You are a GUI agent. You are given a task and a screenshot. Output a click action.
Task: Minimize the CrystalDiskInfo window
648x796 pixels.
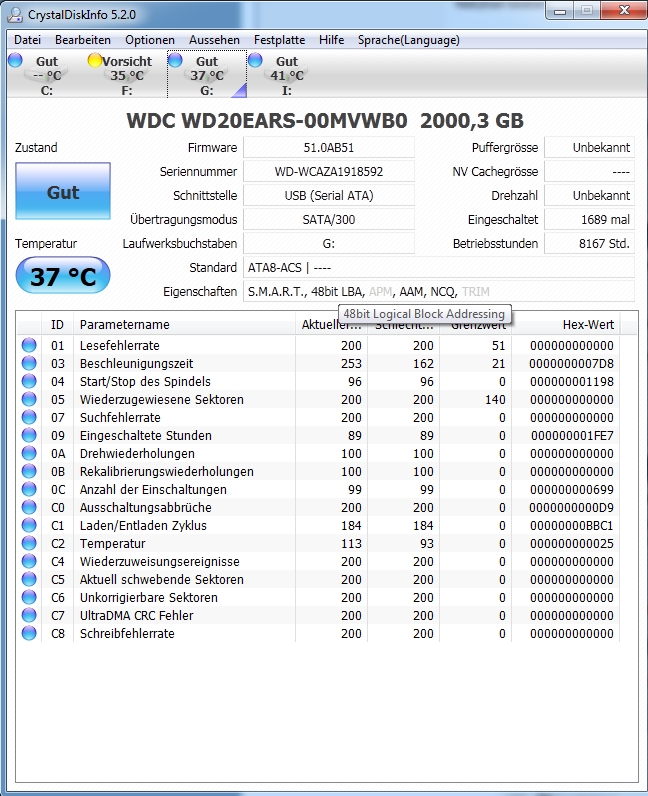pyautogui.click(x=560, y=11)
